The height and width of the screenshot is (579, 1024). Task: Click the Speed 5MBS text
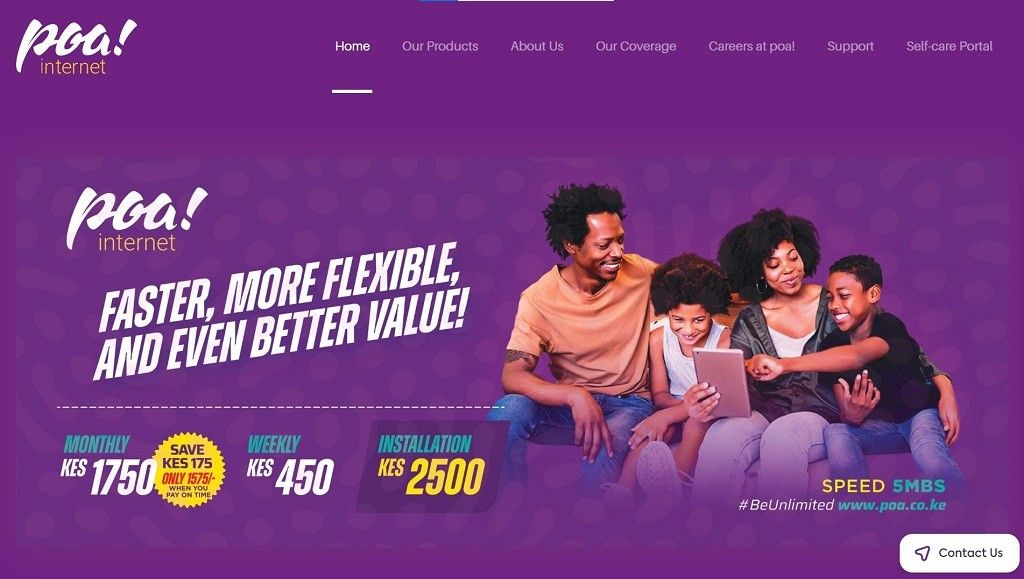click(884, 486)
